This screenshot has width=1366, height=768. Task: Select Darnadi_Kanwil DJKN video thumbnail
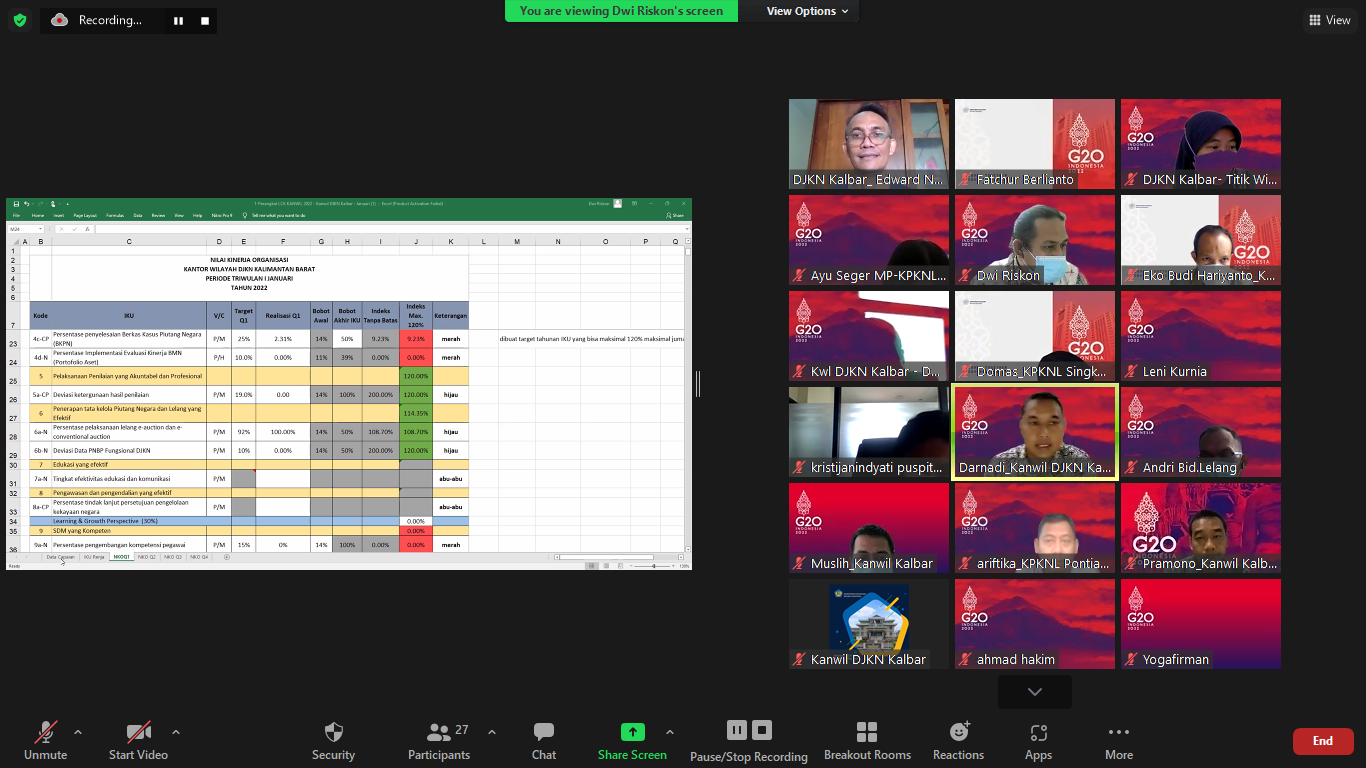[x=1034, y=433]
